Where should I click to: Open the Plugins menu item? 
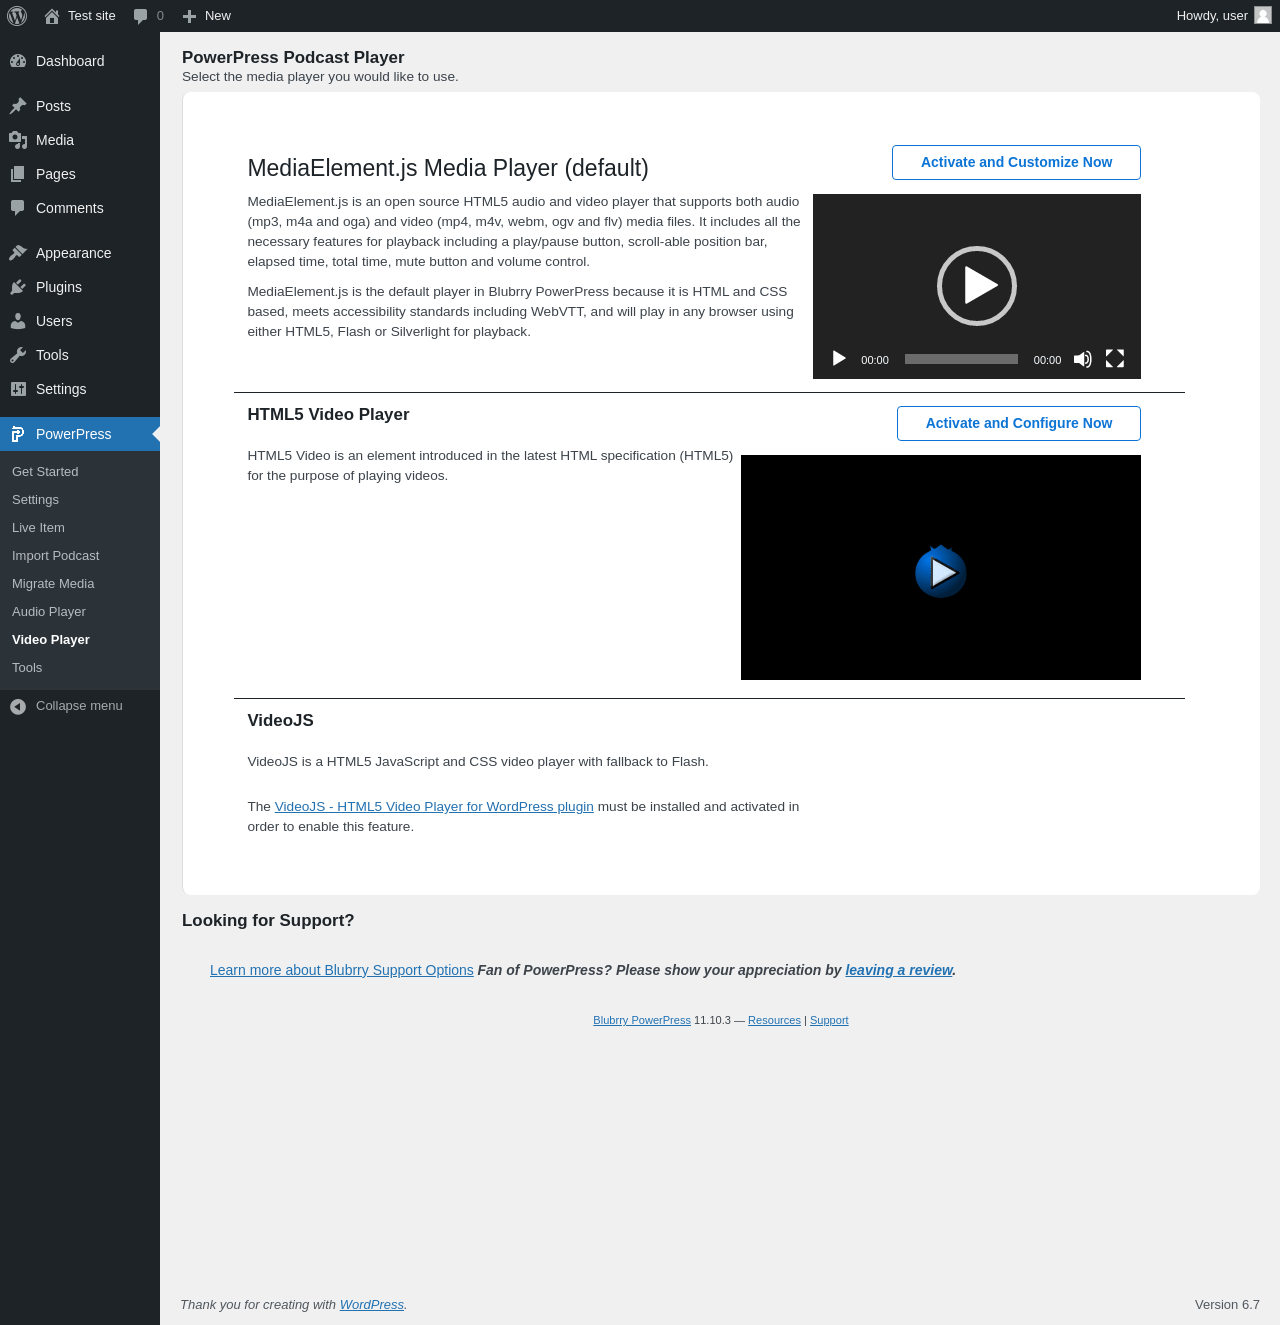(80, 287)
